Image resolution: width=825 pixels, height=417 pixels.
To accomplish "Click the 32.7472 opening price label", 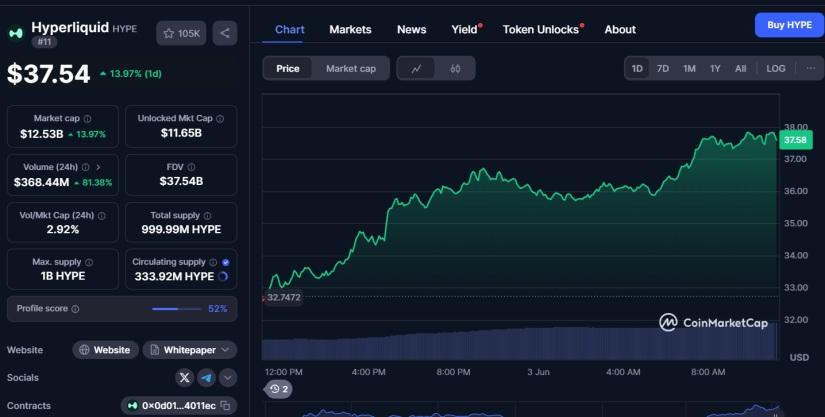I will pos(284,297).
